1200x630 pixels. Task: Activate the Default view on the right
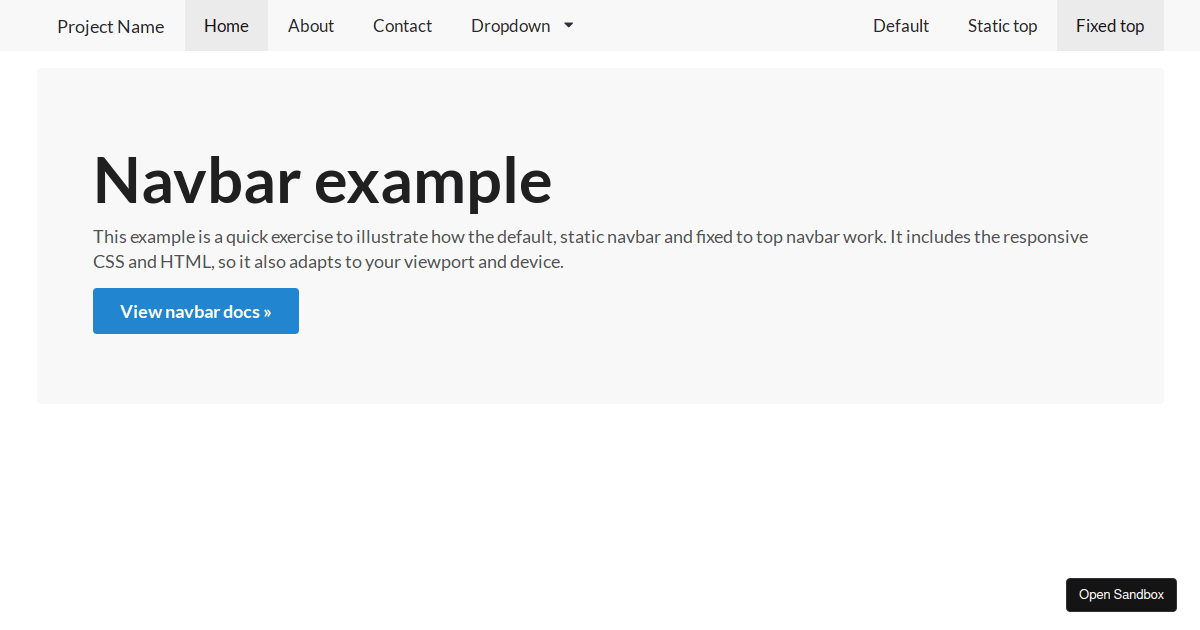(900, 25)
